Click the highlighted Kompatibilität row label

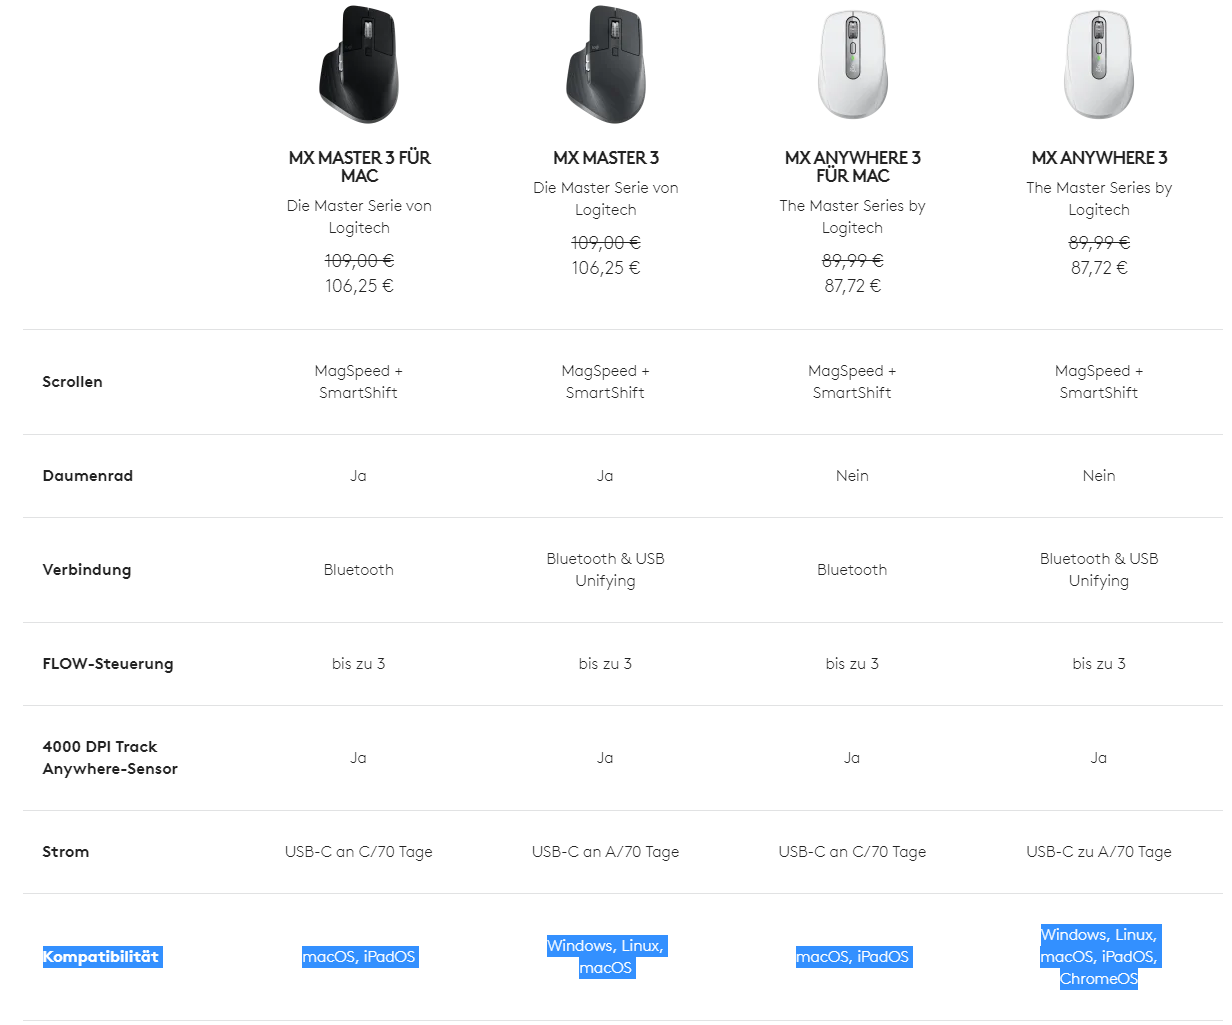coord(101,957)
